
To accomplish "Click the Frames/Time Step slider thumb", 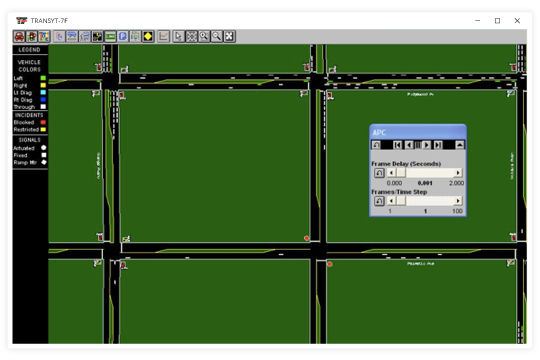I will pyautogui.click(x=401, y=201).
